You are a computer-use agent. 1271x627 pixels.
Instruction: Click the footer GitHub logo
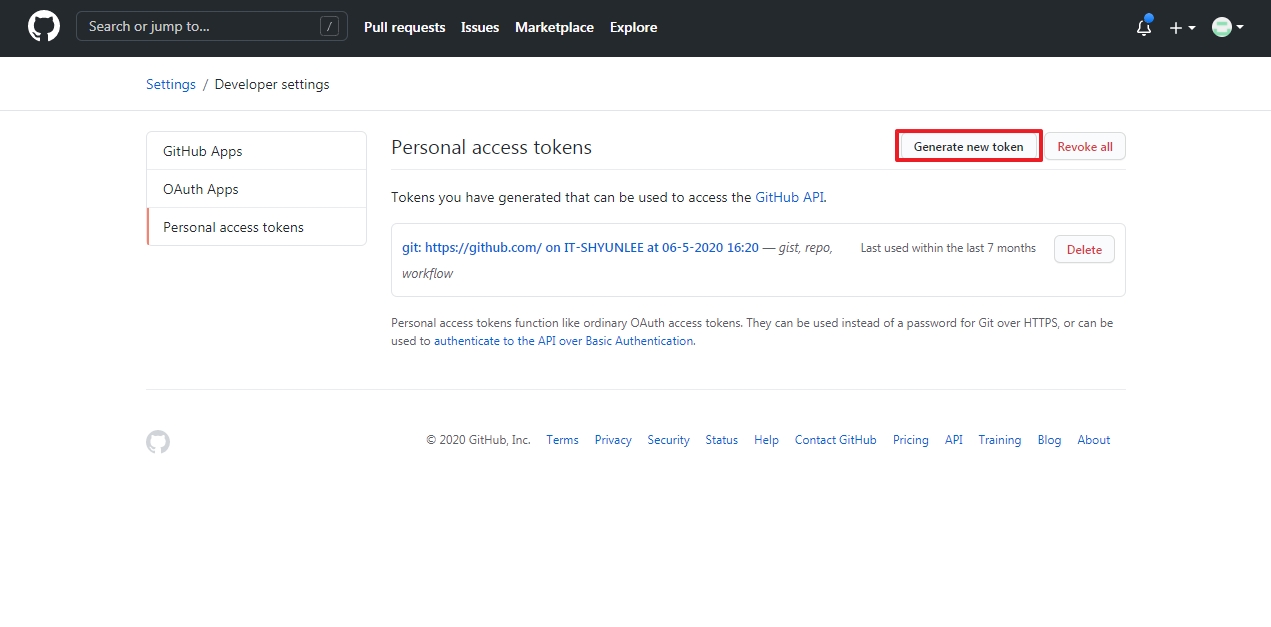click(158, 442)
